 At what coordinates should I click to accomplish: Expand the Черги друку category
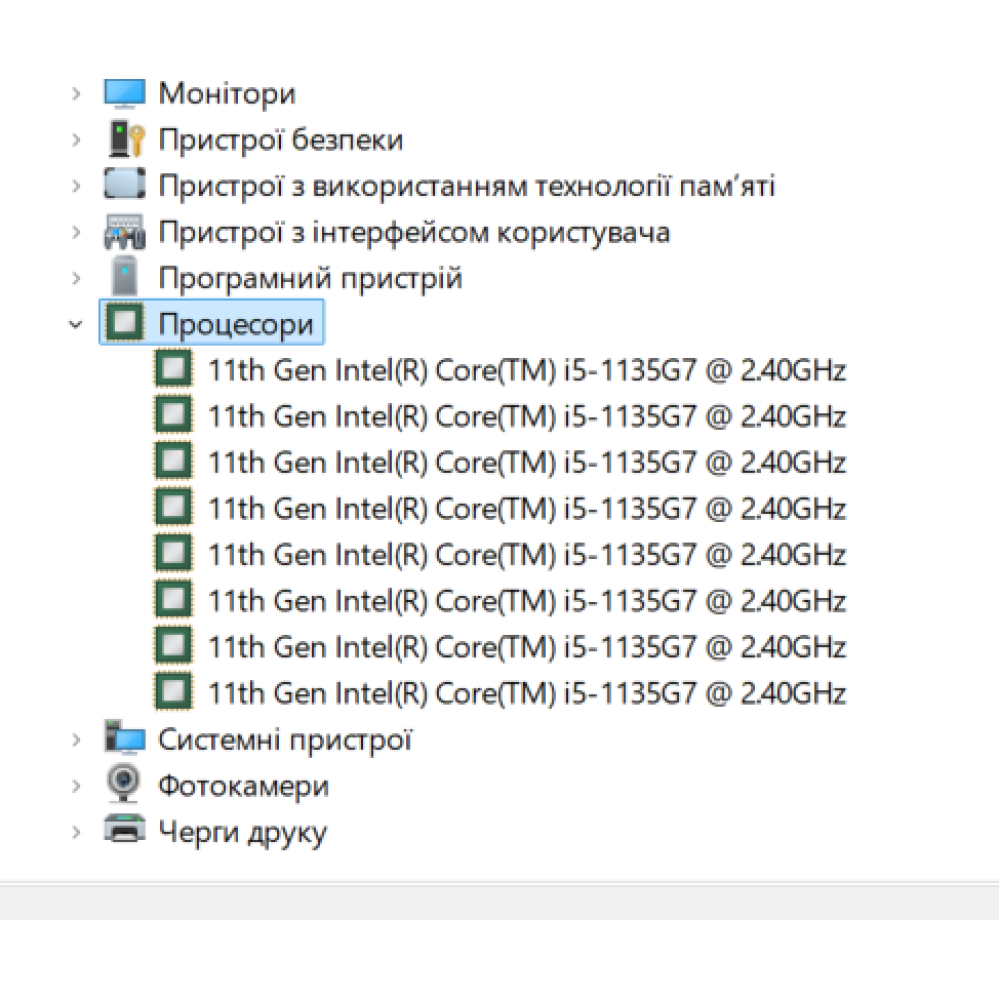[x=76, y=832]
